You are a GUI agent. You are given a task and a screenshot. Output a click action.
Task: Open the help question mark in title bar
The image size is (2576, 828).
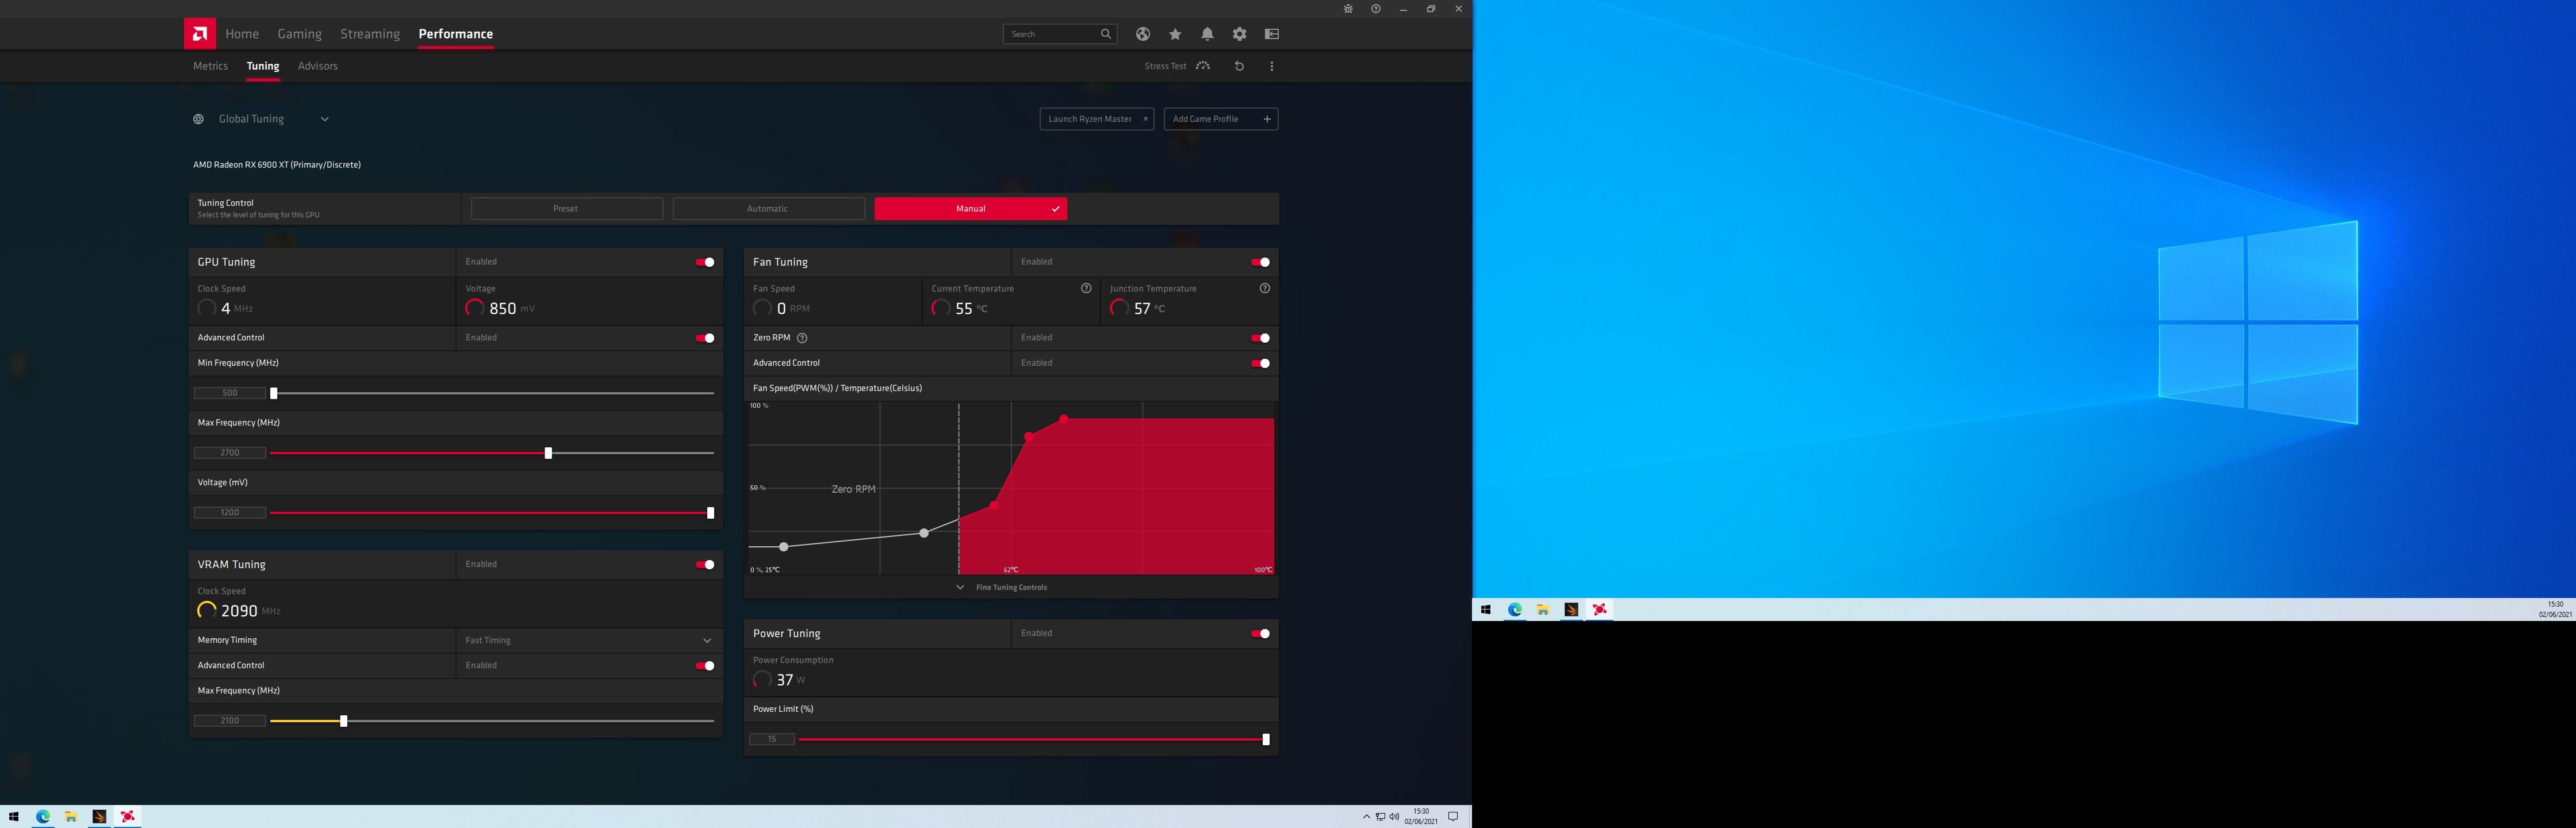tap(1376, 9)
